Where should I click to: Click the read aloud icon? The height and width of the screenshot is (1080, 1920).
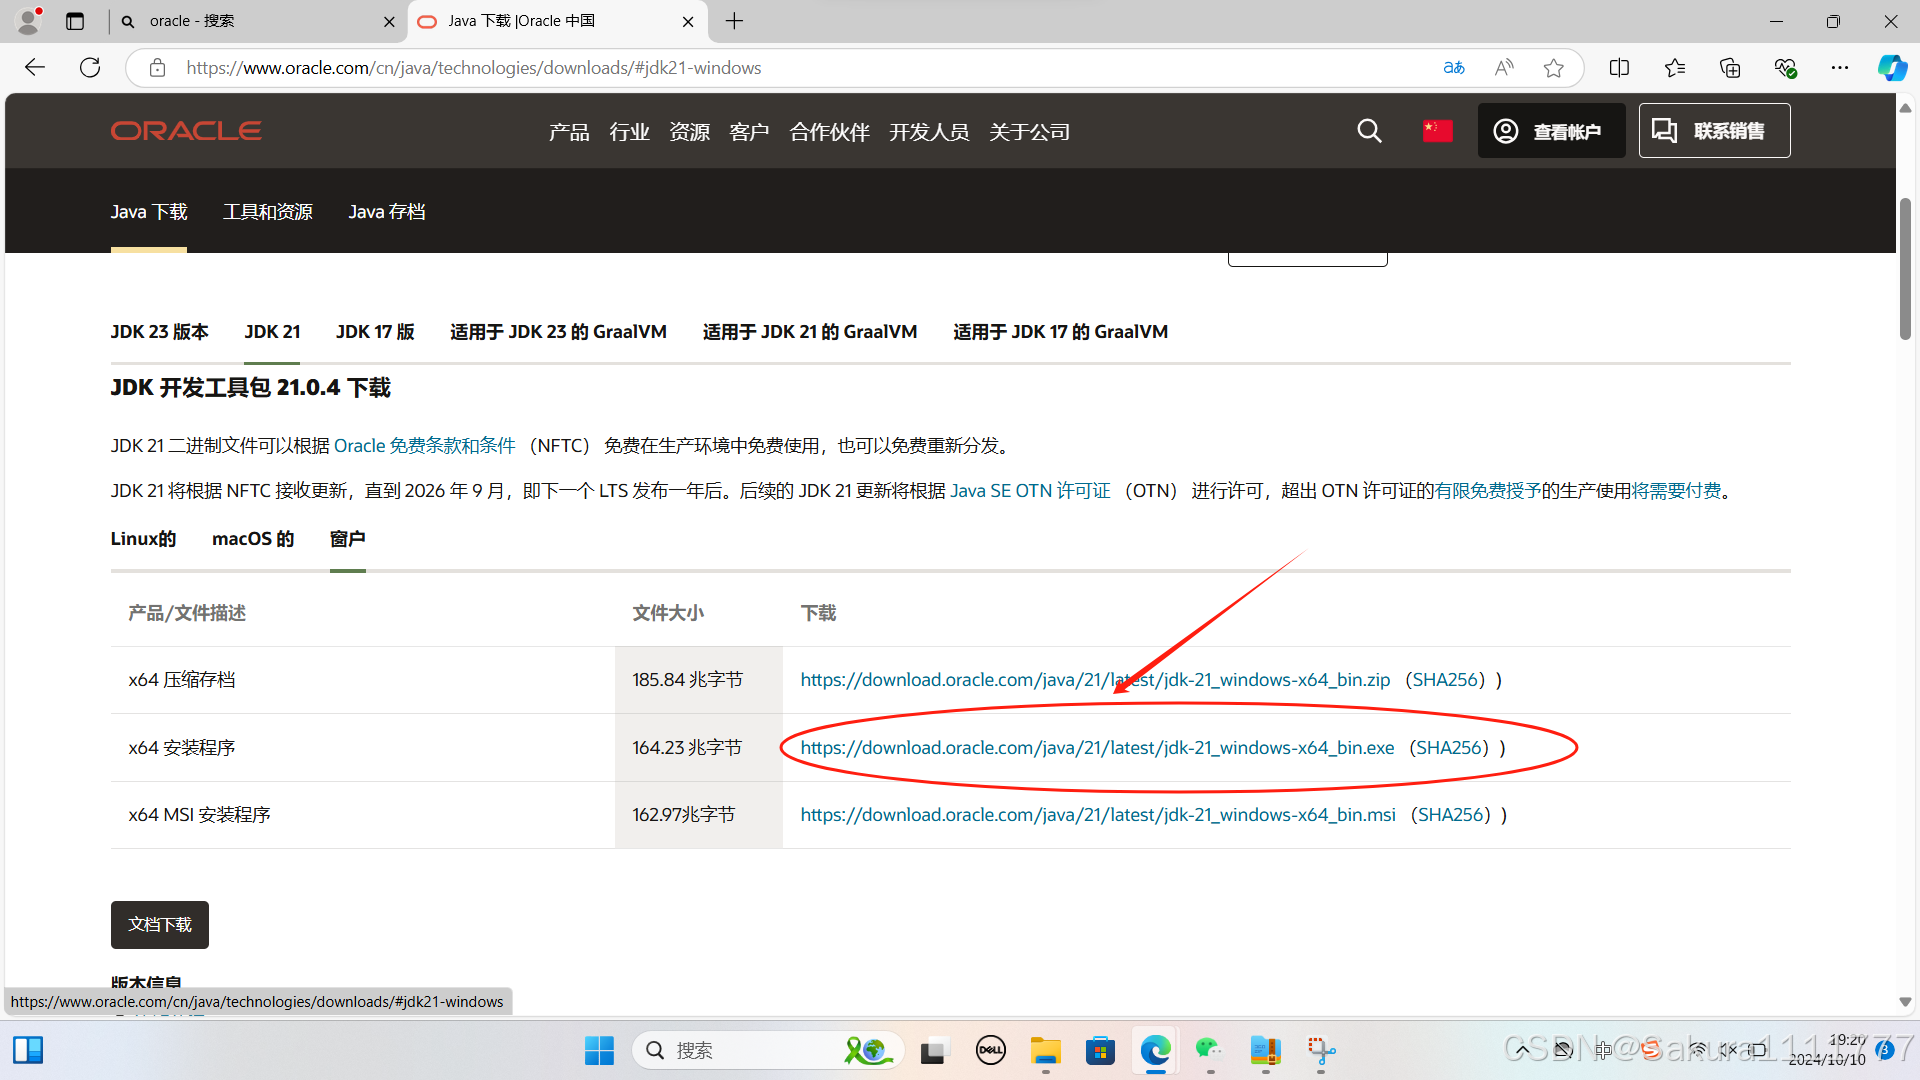(1503, 67)
